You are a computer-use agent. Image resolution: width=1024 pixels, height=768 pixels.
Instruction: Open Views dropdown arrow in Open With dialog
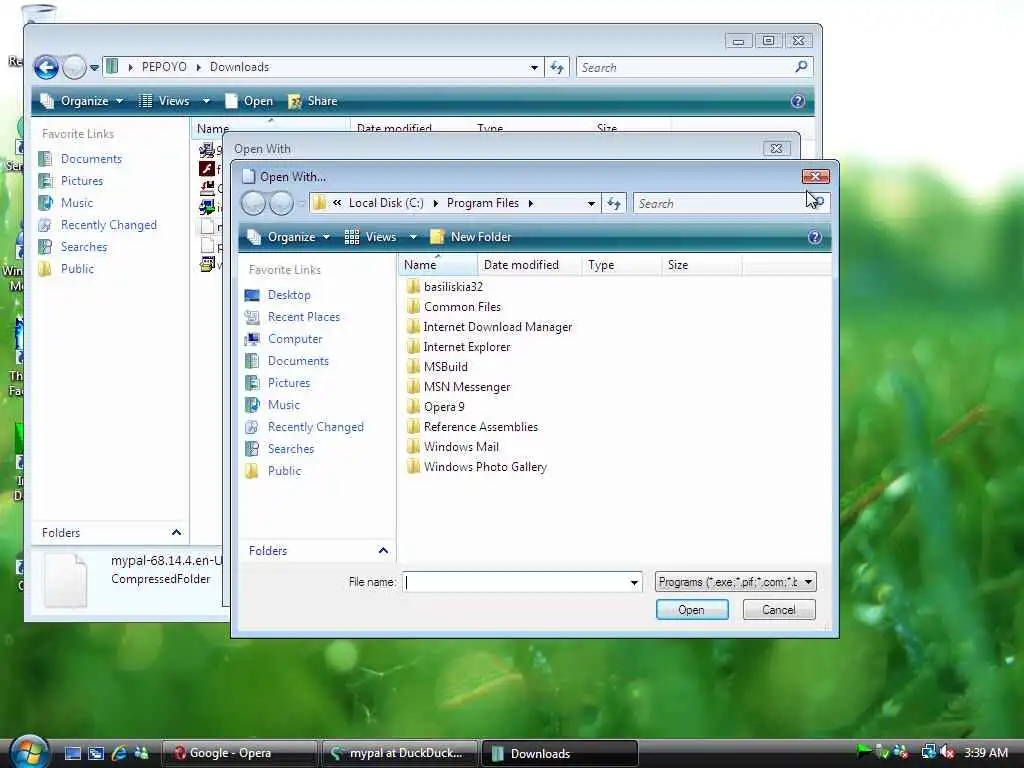click(413, 237)
